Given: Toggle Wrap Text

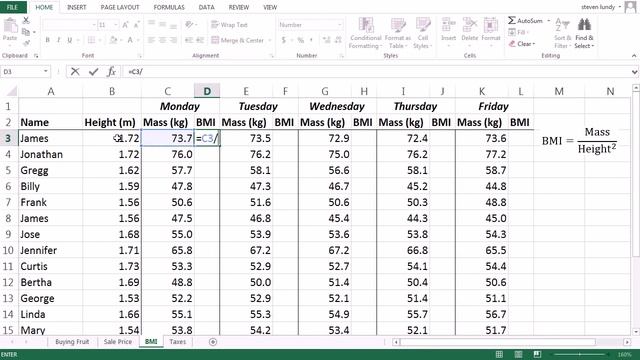Looking at the screenshot, I should click(x=229, y=25).
